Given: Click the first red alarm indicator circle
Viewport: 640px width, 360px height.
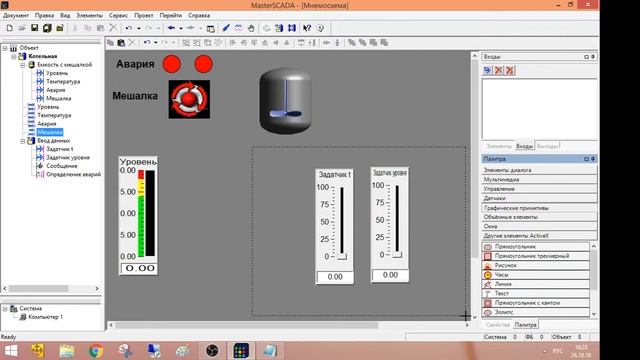Looking at the screenshot, I should (172, 64).
